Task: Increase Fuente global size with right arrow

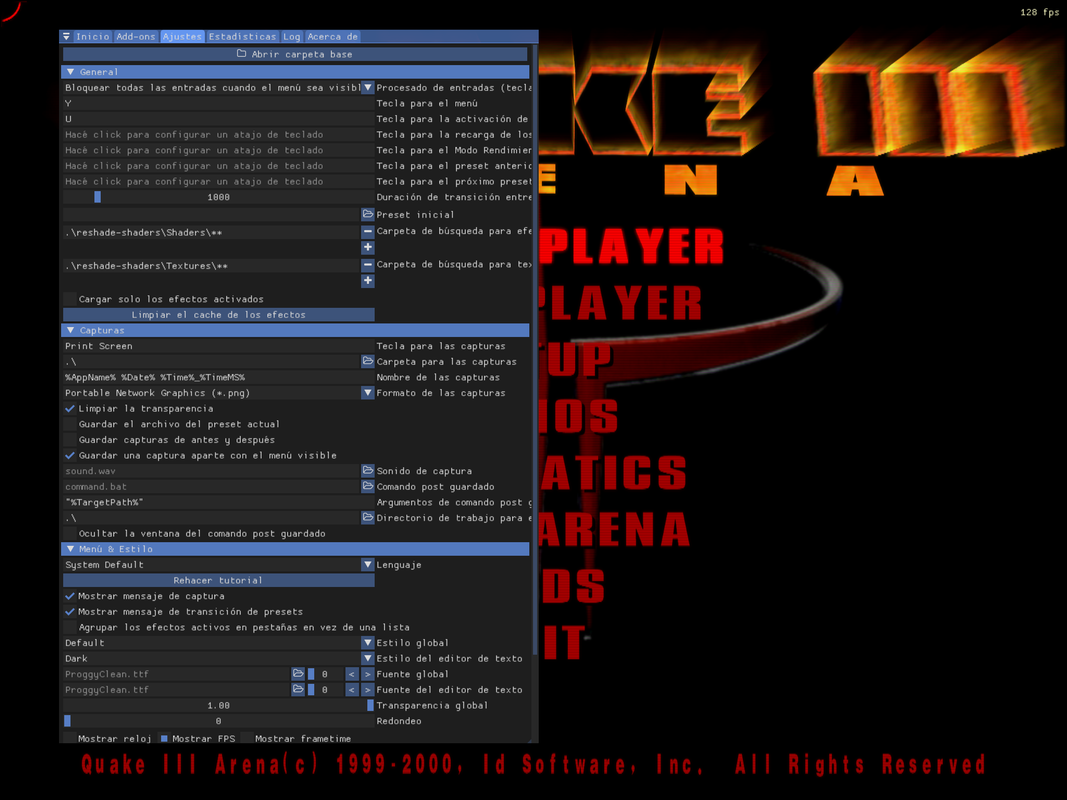Action: pos(367,673)
